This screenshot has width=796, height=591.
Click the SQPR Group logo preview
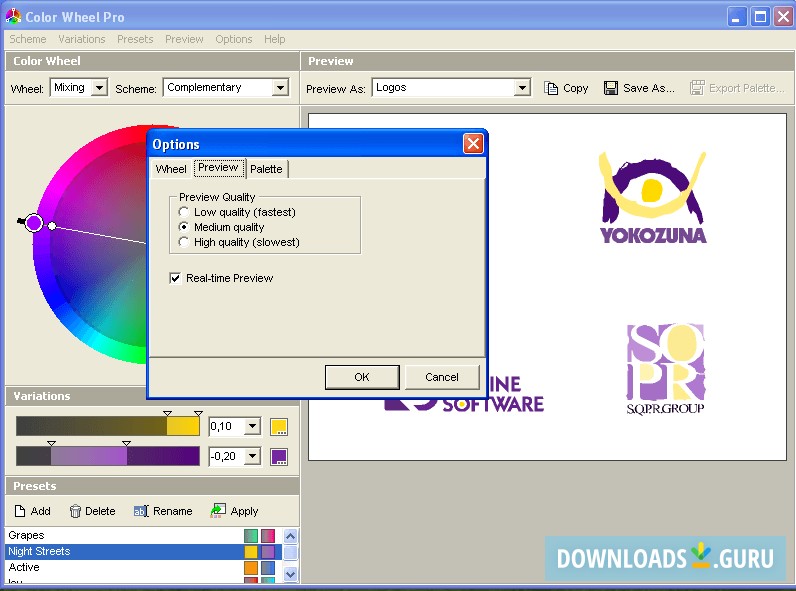pos(665,369)
